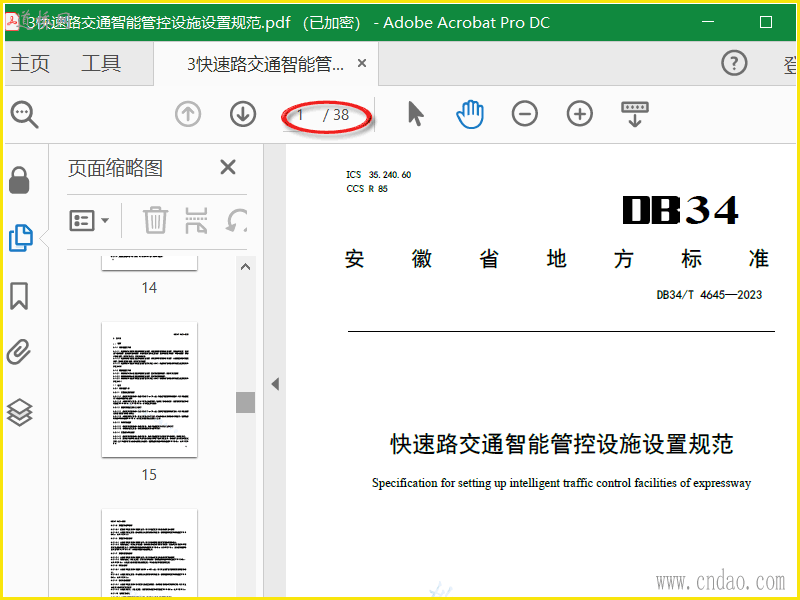
Task: Zoom in with the plus icon
Action: [x=580, y=114]
